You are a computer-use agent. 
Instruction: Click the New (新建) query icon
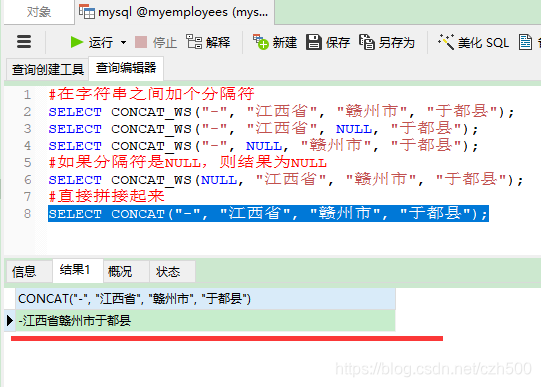point(260,42)
